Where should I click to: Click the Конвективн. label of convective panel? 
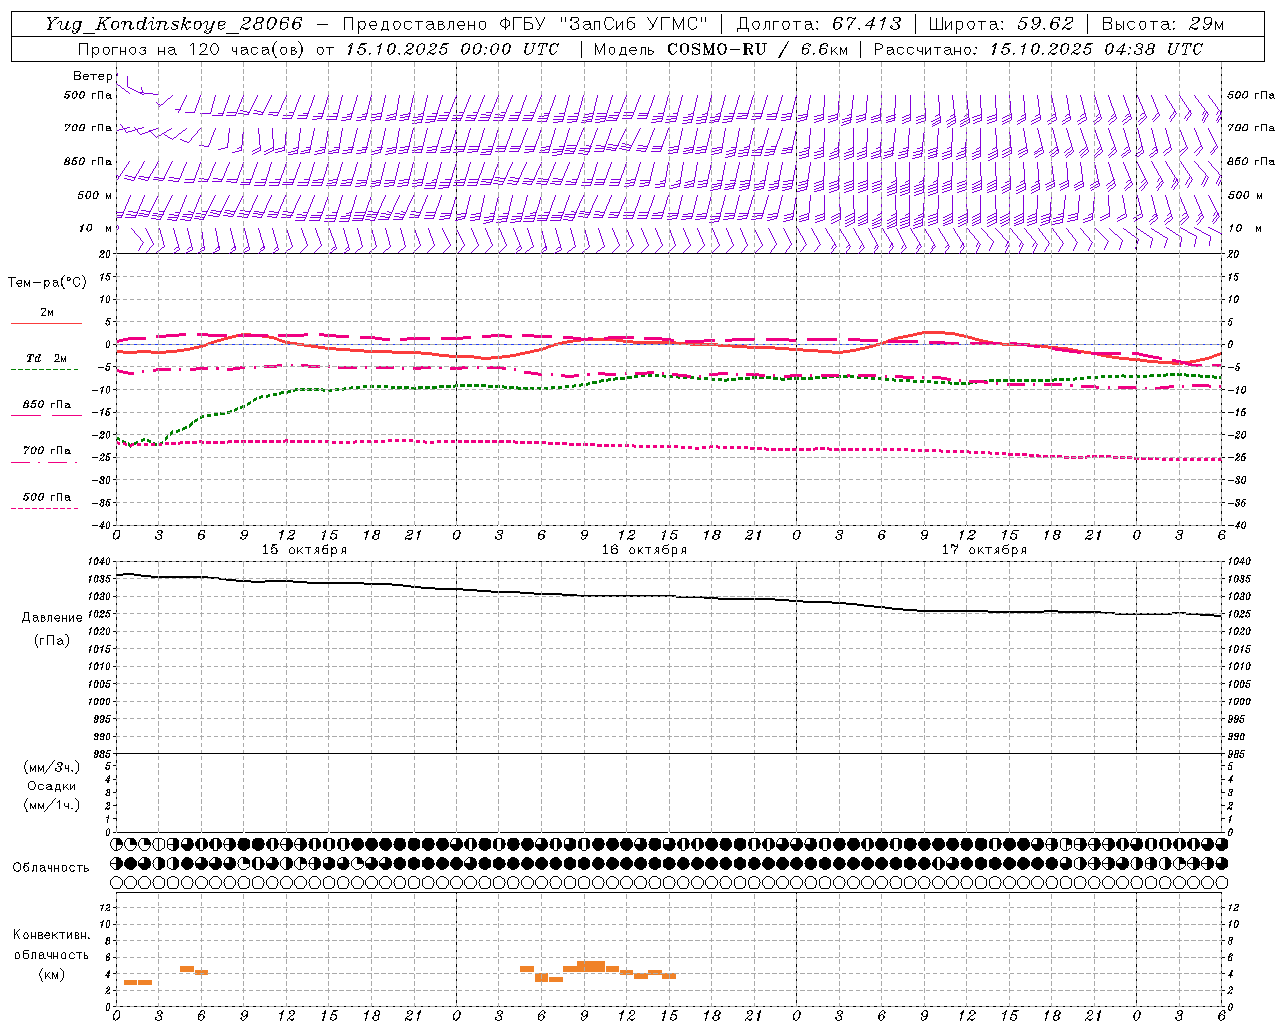[x=51, y=935]
